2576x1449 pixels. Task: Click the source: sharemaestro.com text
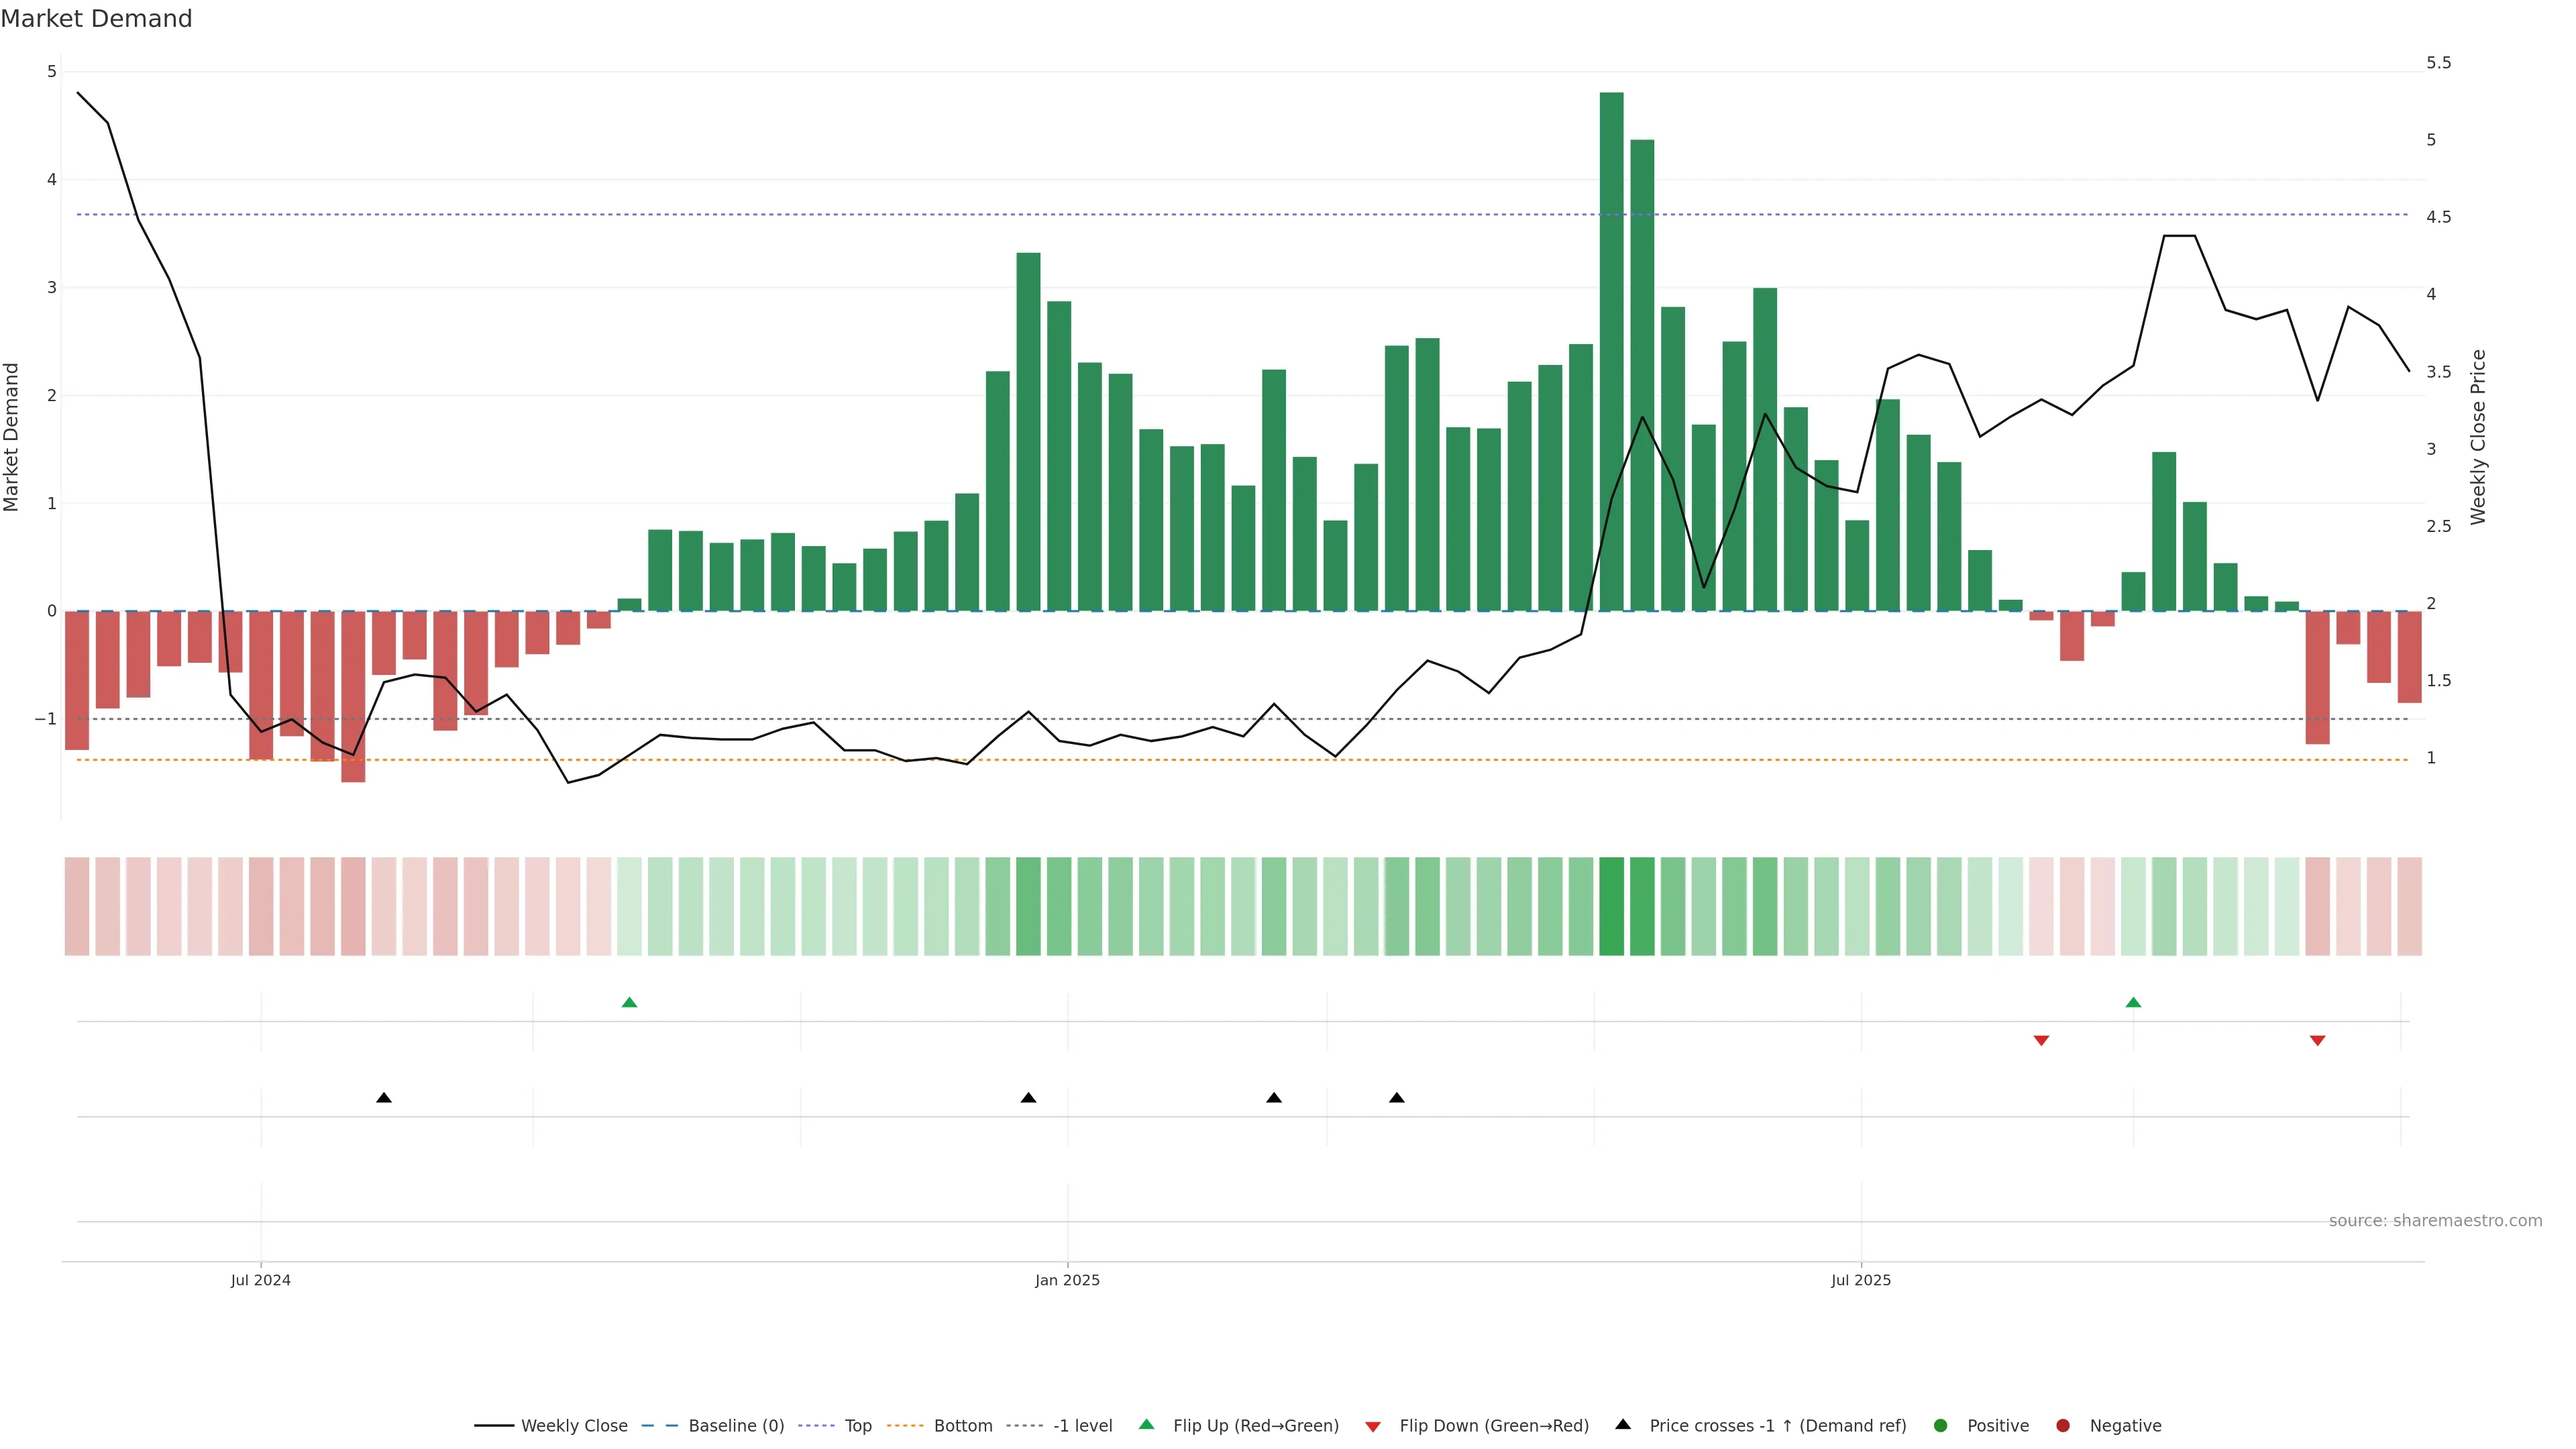pos(2435,1221)
